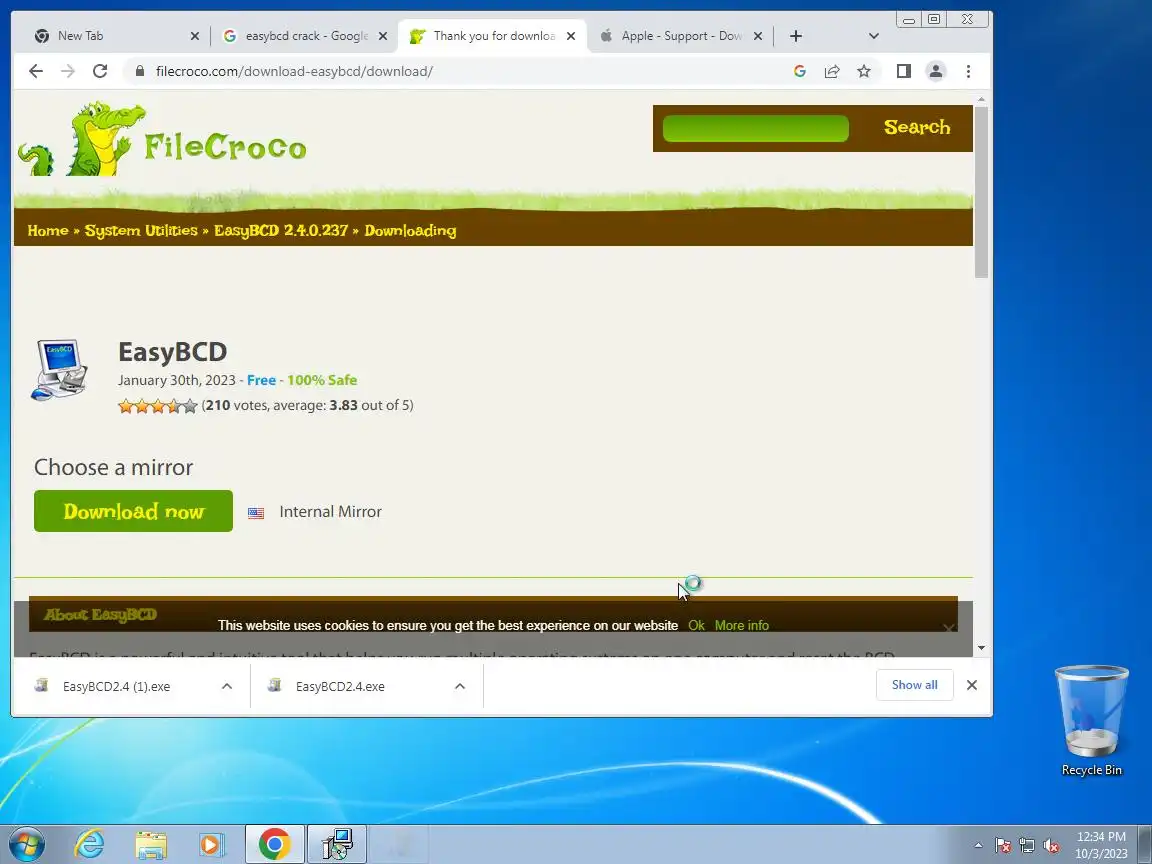Viewport: 1152px width, 864px height.
Task: Open the Windows Start menu
Action: 26,844
